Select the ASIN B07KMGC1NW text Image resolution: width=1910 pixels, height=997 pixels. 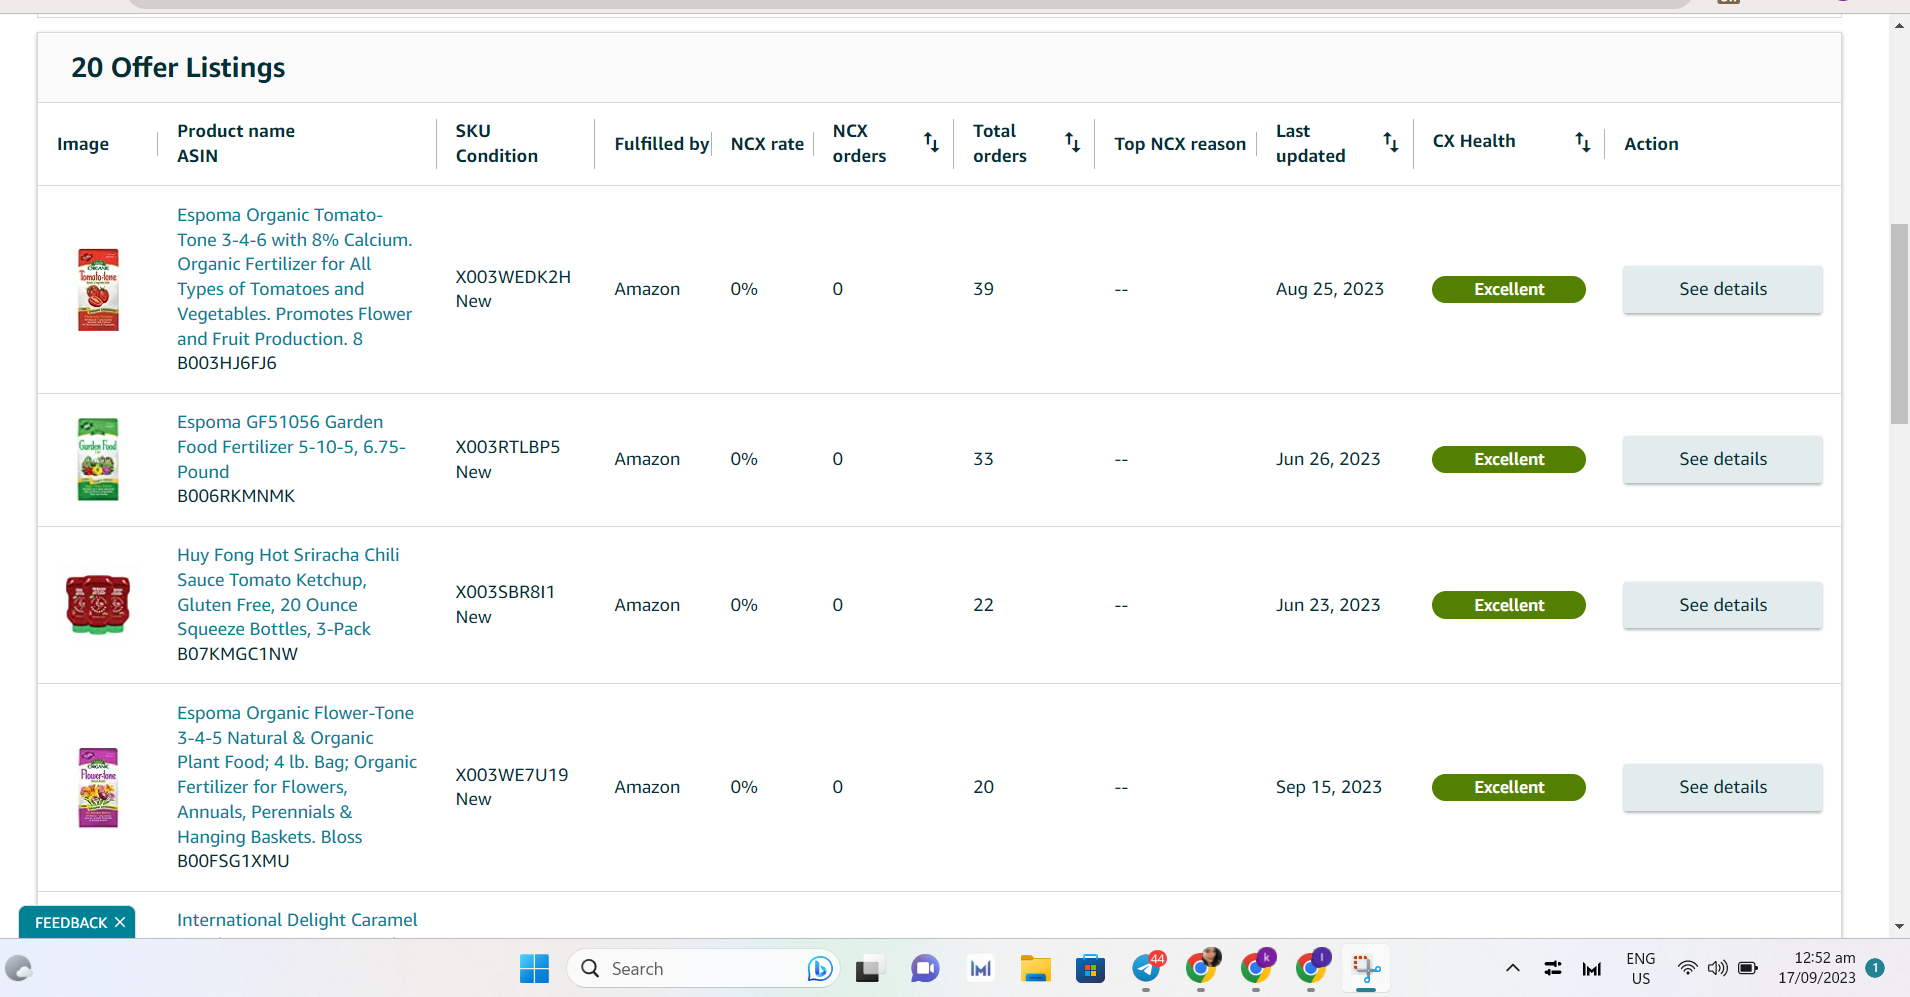(x=237, y=654)
